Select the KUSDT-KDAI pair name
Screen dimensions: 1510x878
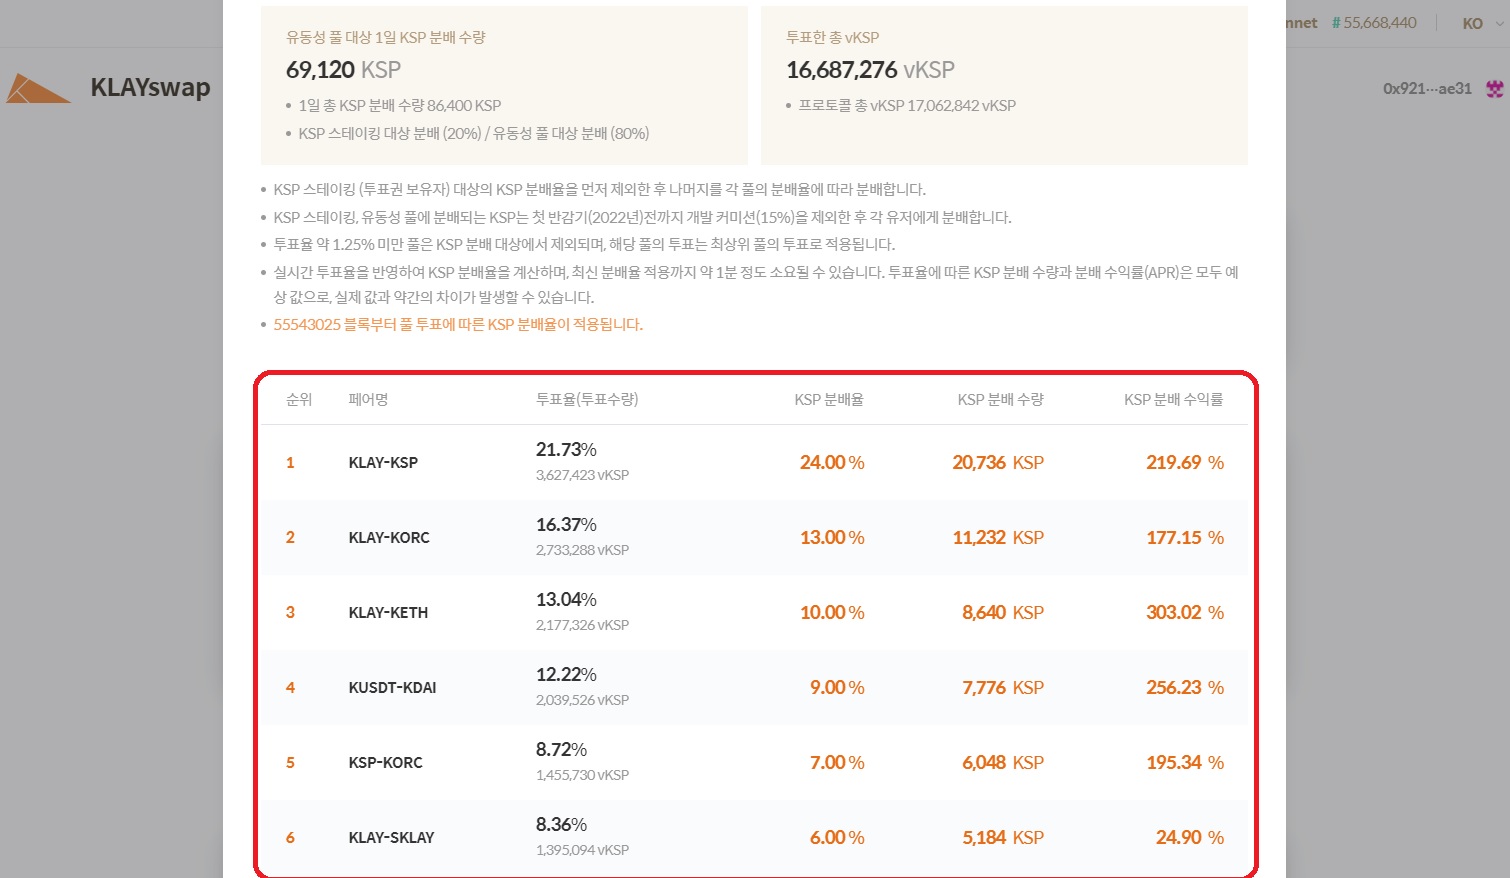point(392,688)
